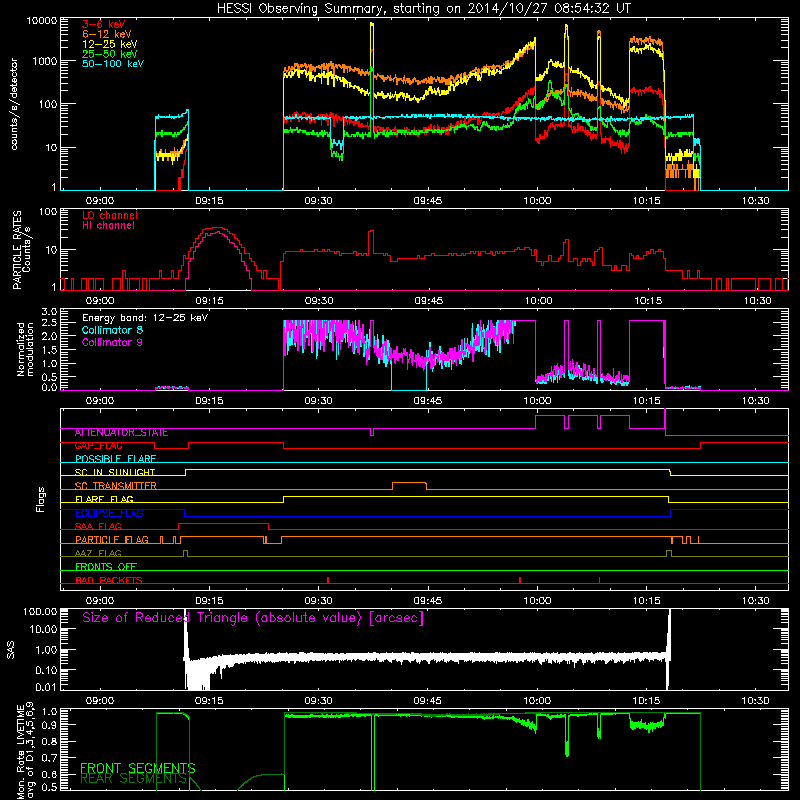This screenshot has height=800, width=800.
Task: Select the 6-12 keV legend label
Action: click(107, 34)
